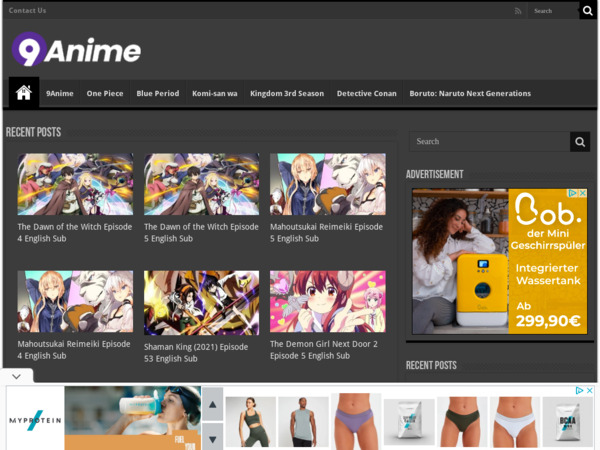Click the top bar Search field

pyautogui.click(x=553, y=11)
